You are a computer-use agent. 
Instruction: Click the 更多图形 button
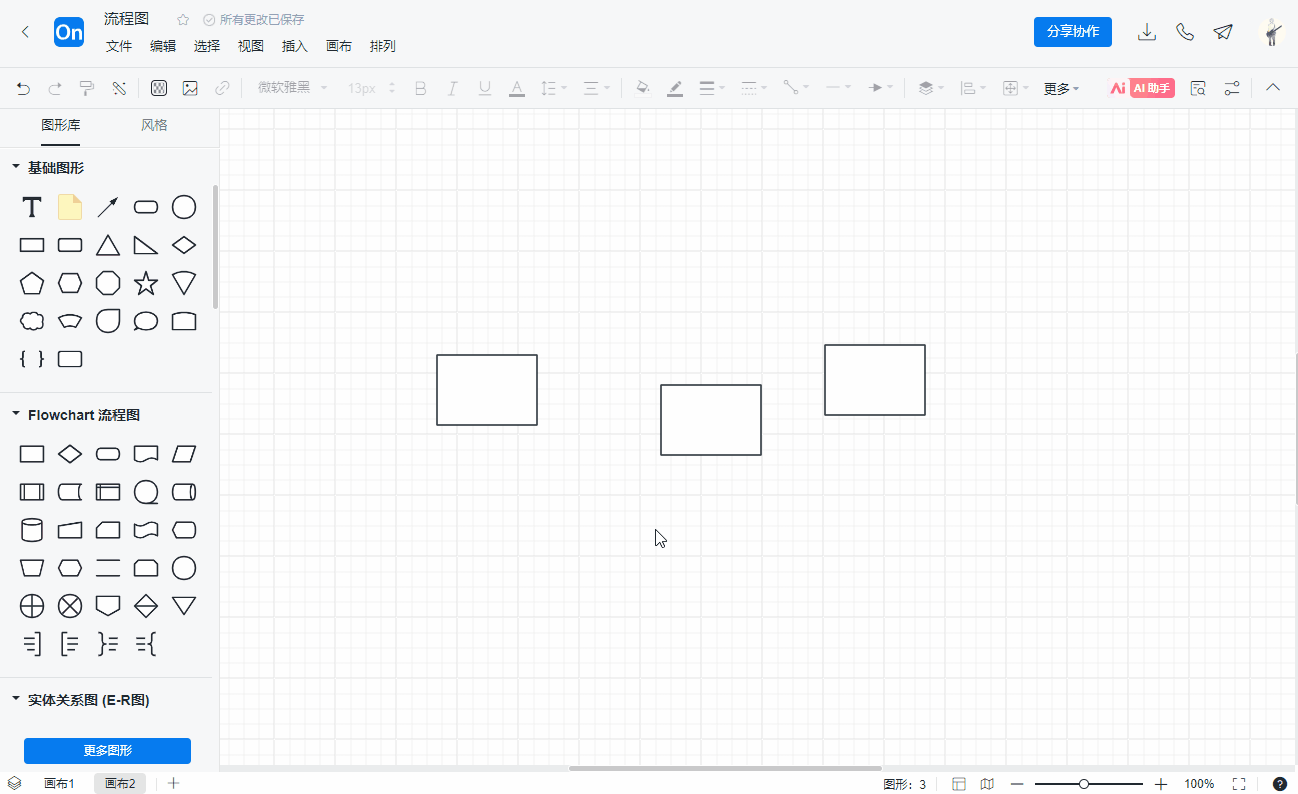pos(107,751)
